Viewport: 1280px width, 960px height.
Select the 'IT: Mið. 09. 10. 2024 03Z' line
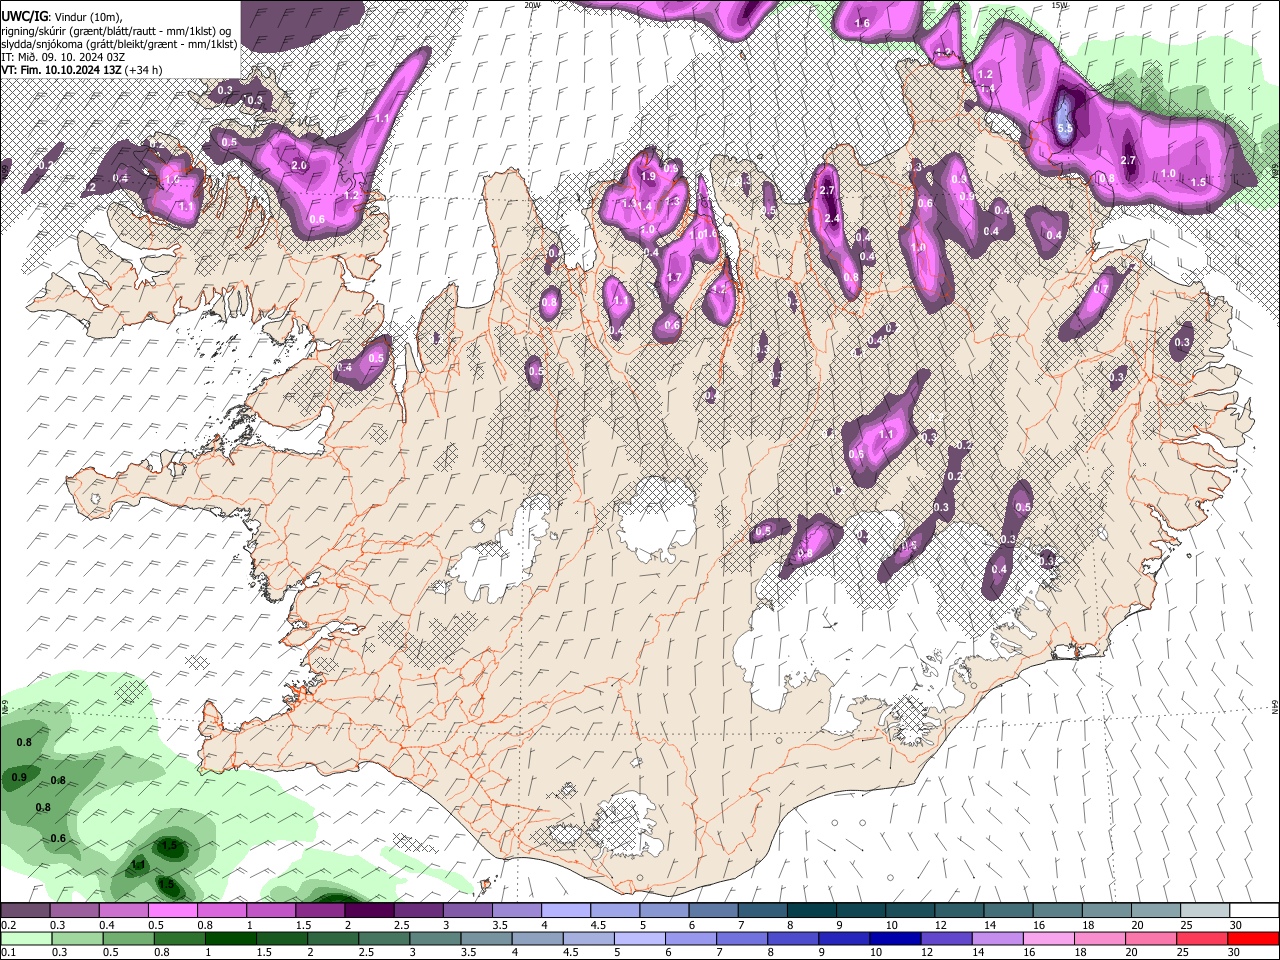(x=63, y=57)
